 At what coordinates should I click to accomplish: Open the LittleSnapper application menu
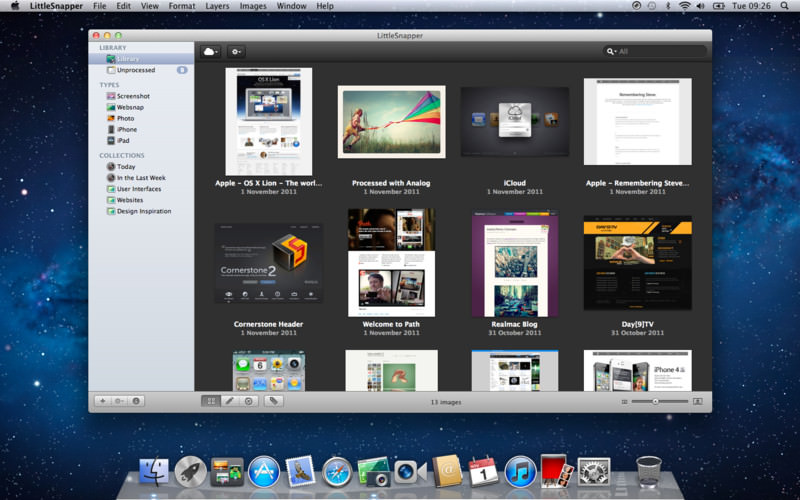click(56, 6)
